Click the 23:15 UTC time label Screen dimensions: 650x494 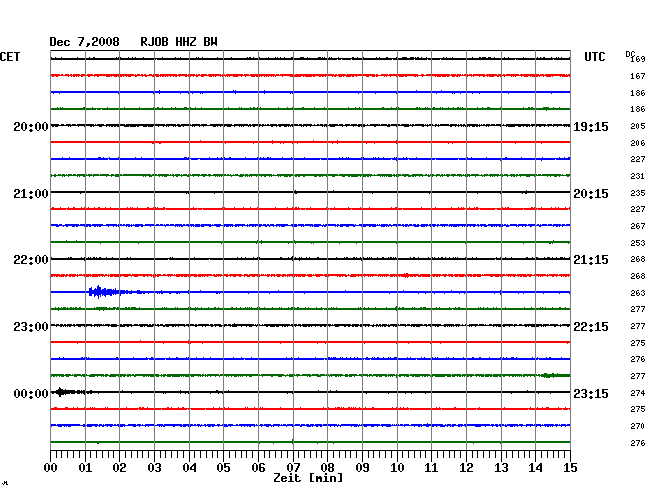591,393
